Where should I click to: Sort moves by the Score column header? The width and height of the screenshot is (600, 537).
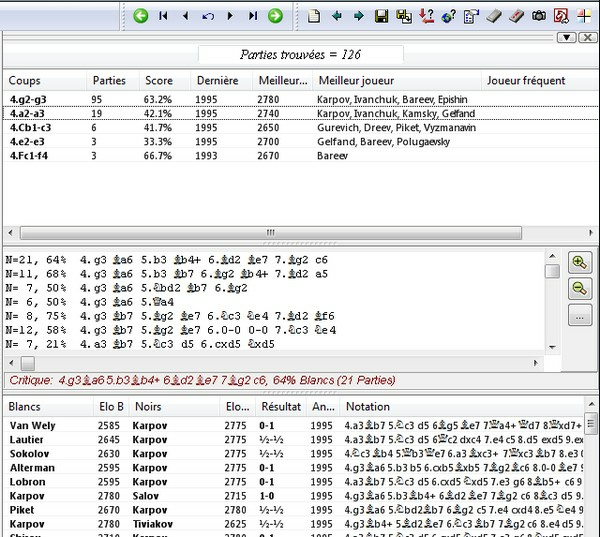(160, 80)
